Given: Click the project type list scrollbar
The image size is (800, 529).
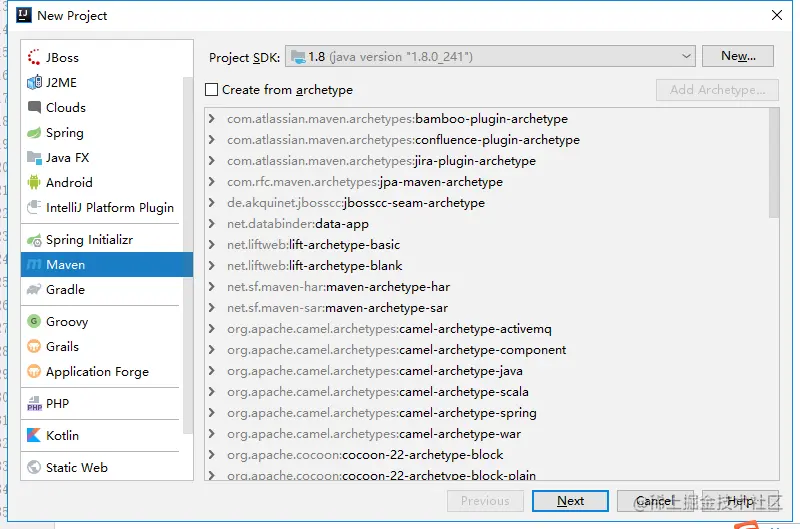Looking at the screenshot, I should coord(188,255).
